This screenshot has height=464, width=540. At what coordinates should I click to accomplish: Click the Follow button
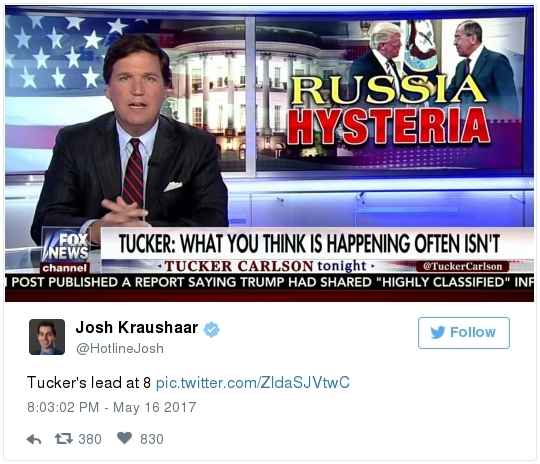click(464, 333)
